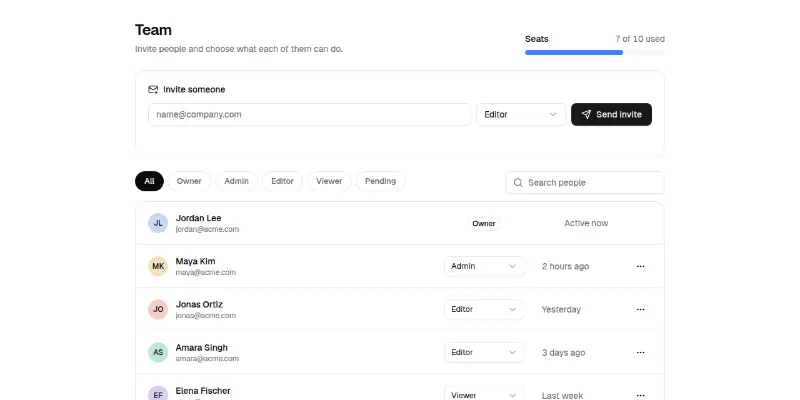This screenshot has width=800, height=400.
Task: Click the 2 hours ago timestamp
Action: tap(565, 266)
